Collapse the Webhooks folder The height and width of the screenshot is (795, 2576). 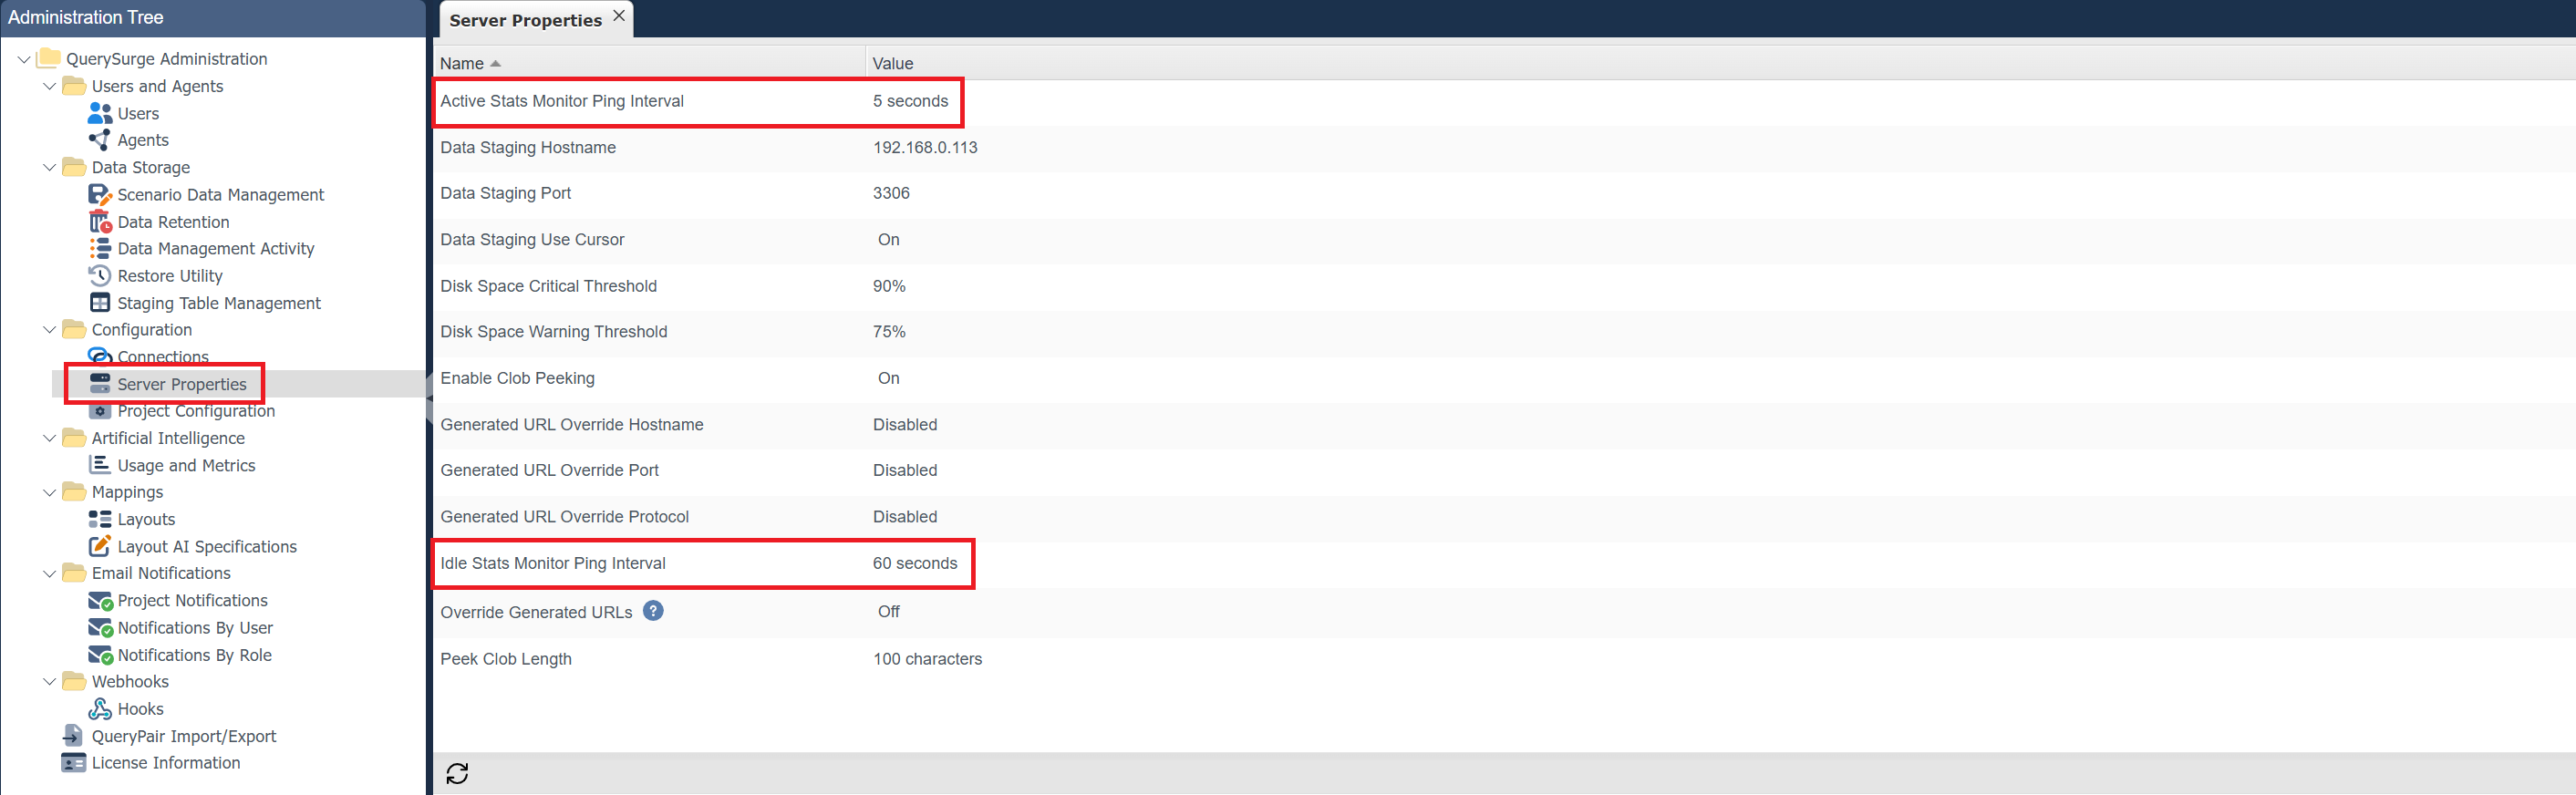point(49,681)
